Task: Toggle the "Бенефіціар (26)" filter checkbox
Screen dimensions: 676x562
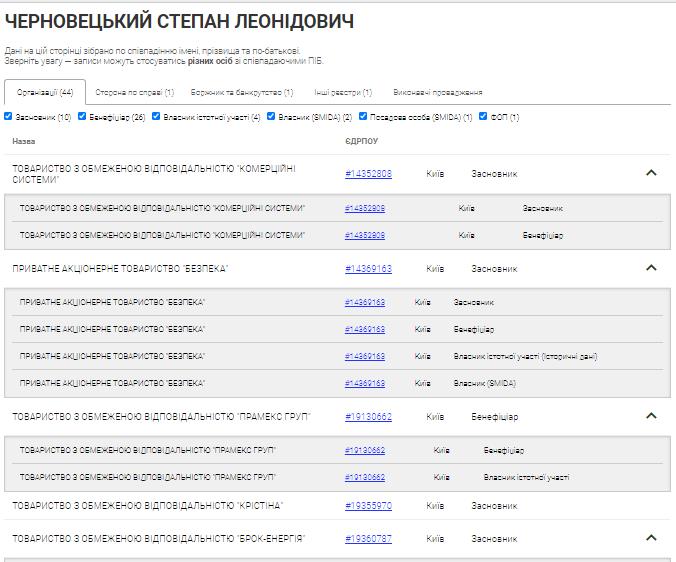Action: click(82, 117)
